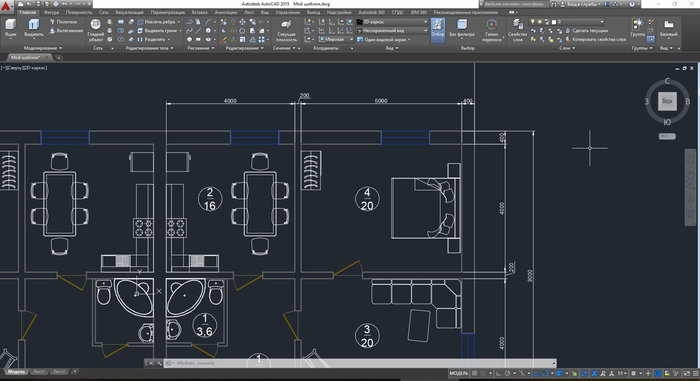Expand the Моделирование panel
The image size is (700, 381).
(x=43, y=48)
